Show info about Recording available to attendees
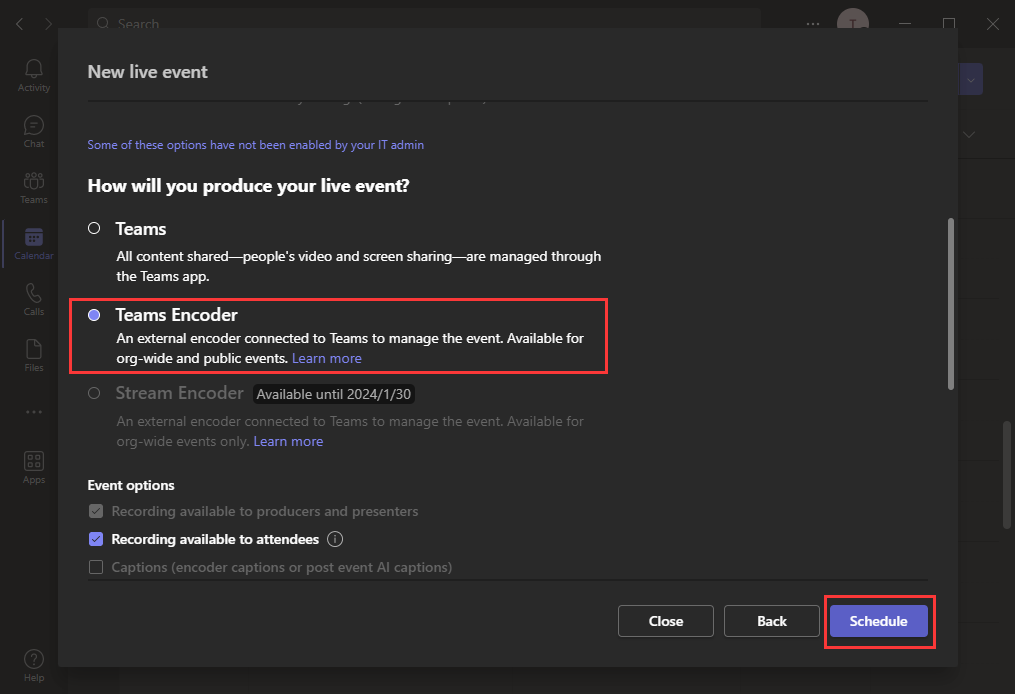 coord(335,539)
